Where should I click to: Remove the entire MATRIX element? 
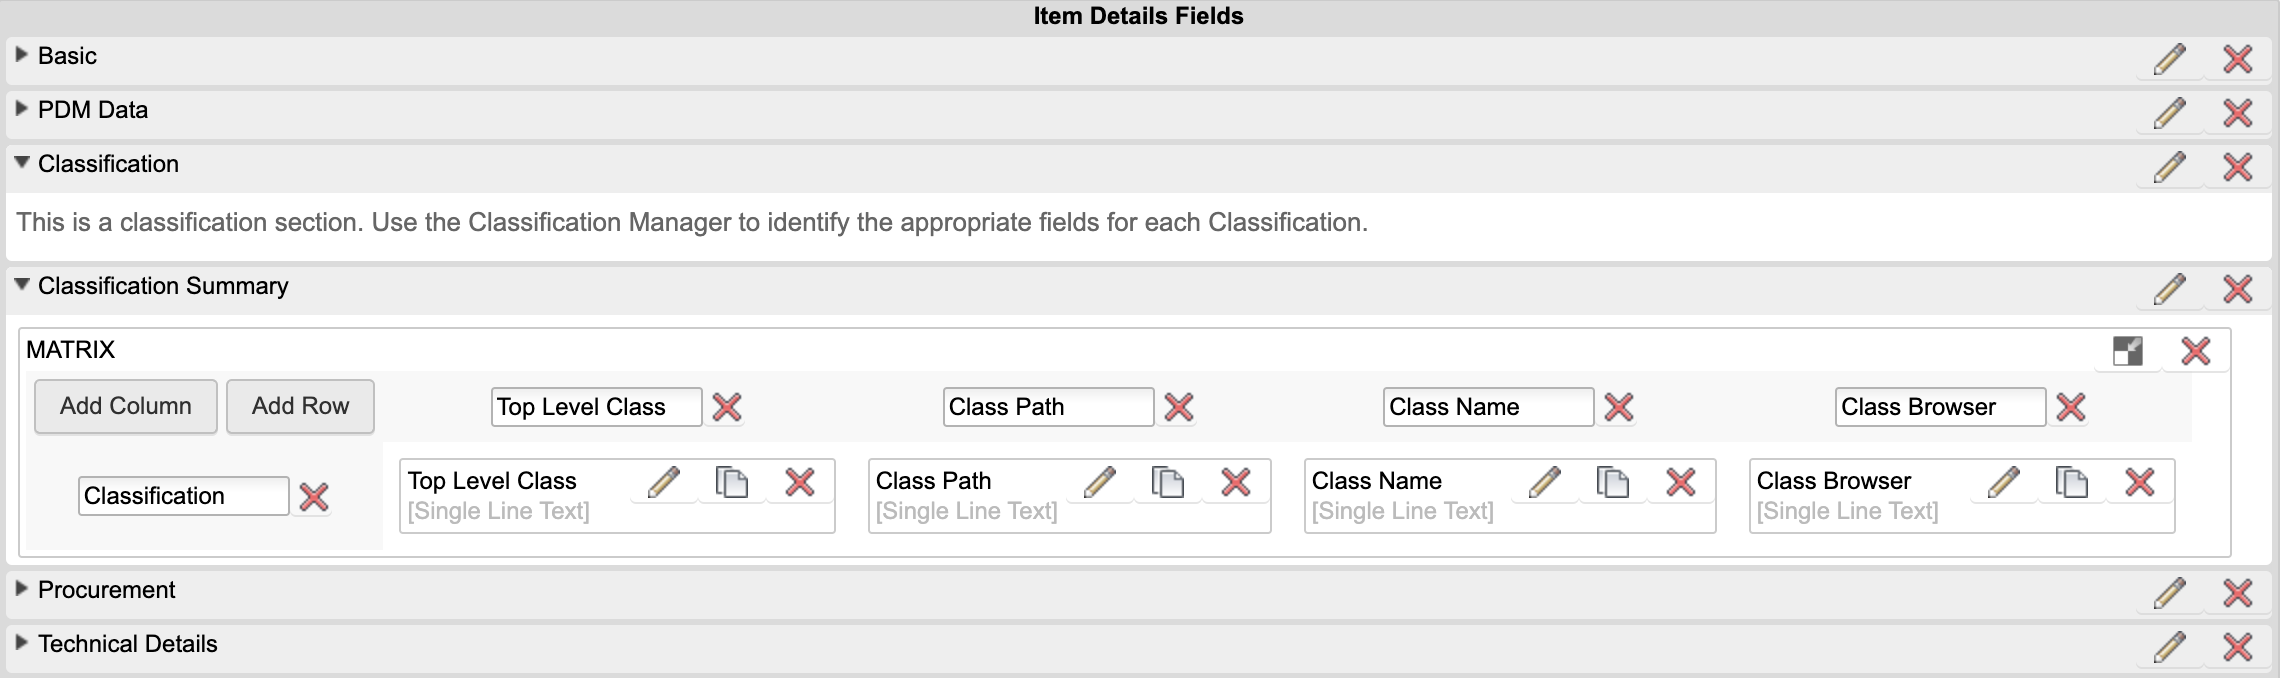coord(2195,351)
